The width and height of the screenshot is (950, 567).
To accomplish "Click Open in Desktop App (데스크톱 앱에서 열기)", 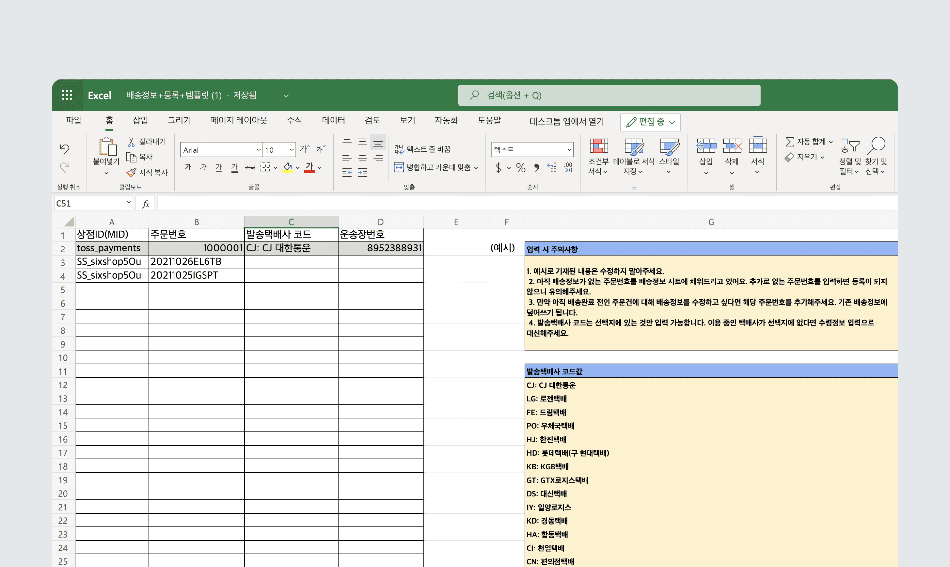I will tap(566, 122).
